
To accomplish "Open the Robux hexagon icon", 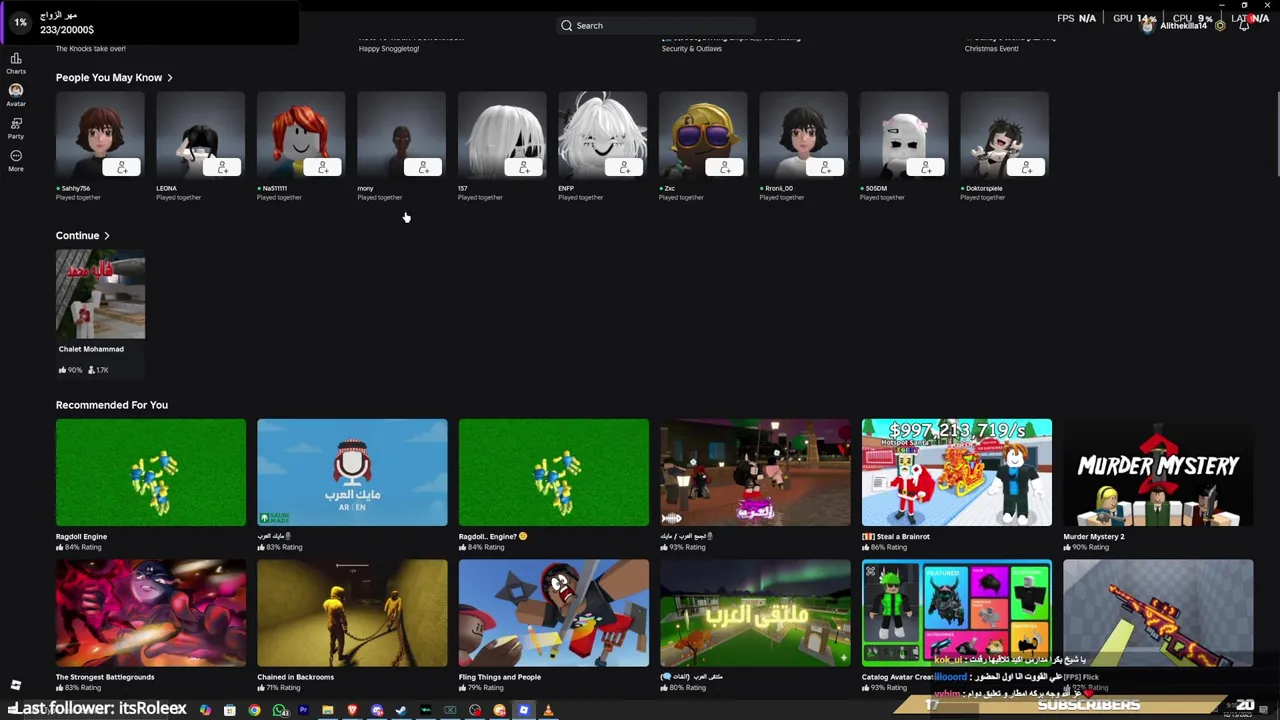I will tap(1220, 25).
